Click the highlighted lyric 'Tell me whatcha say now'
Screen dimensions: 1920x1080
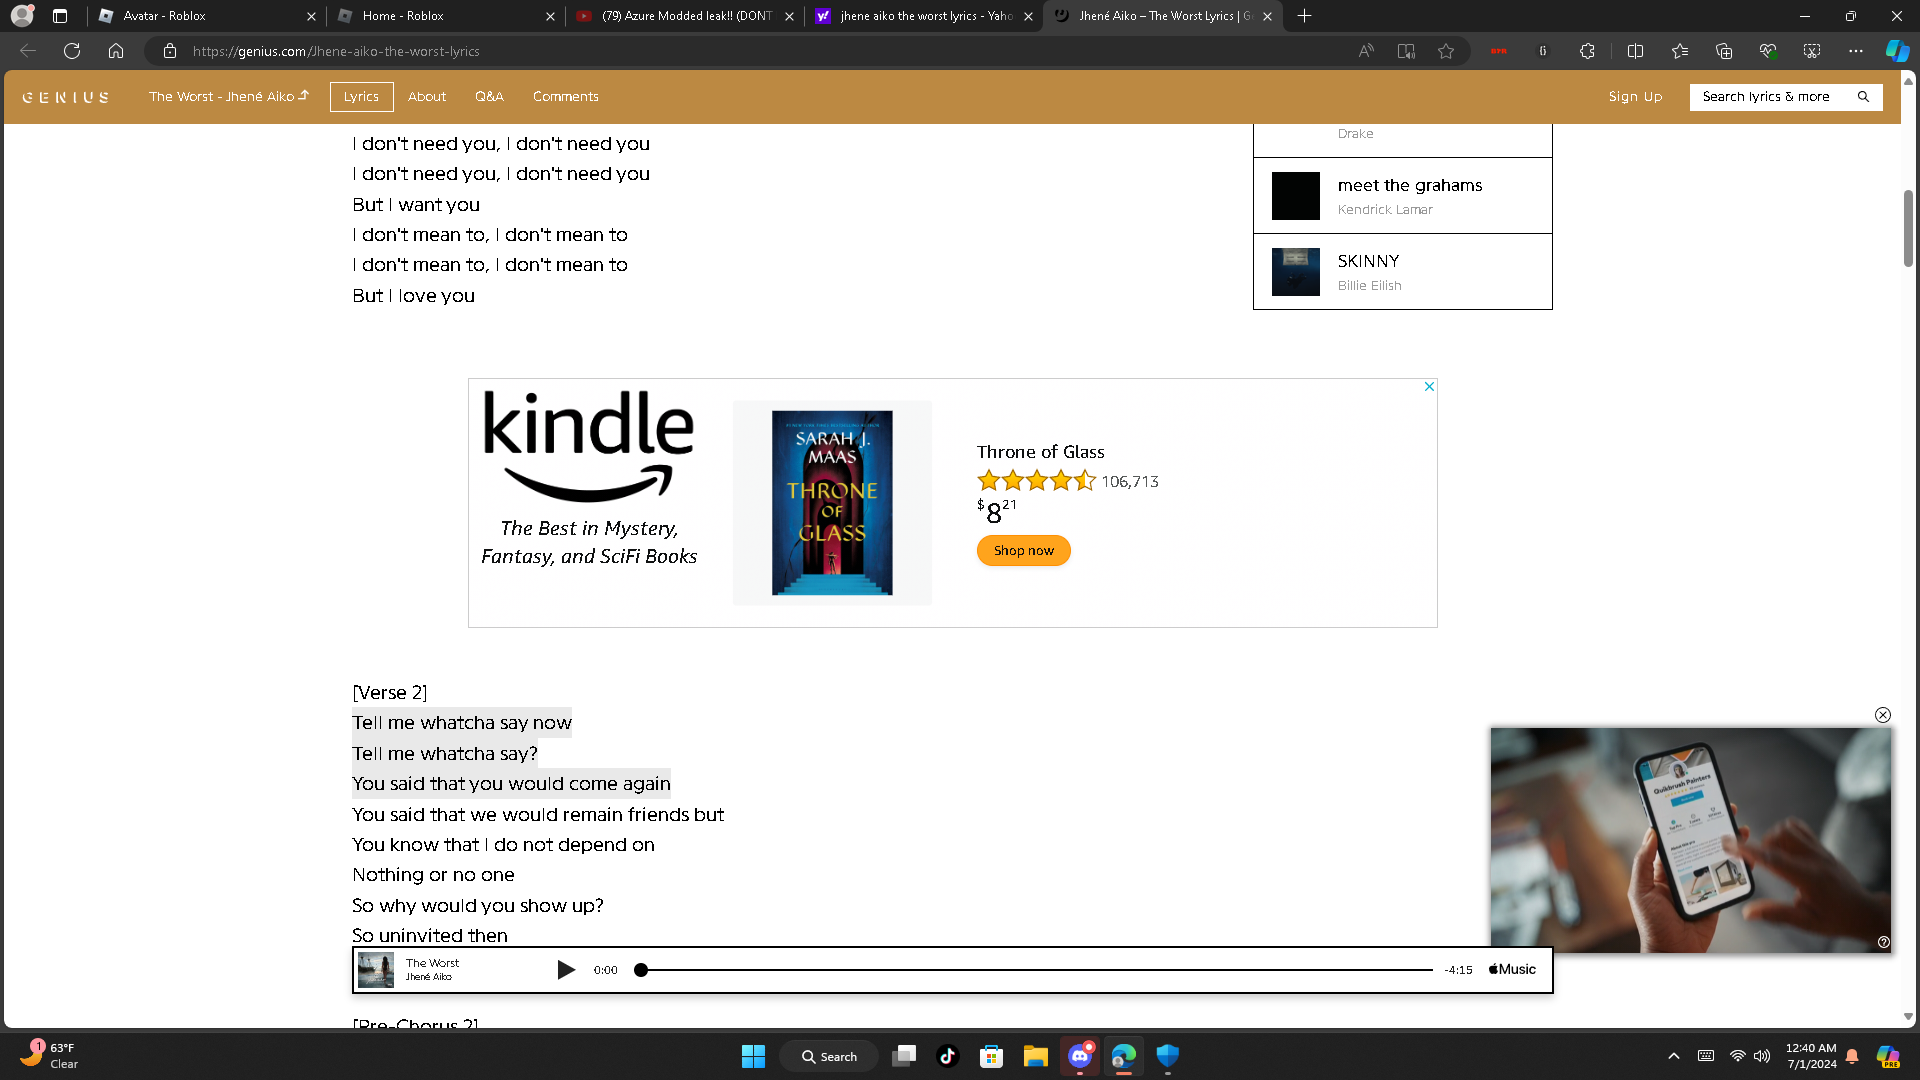pos(462,723)
